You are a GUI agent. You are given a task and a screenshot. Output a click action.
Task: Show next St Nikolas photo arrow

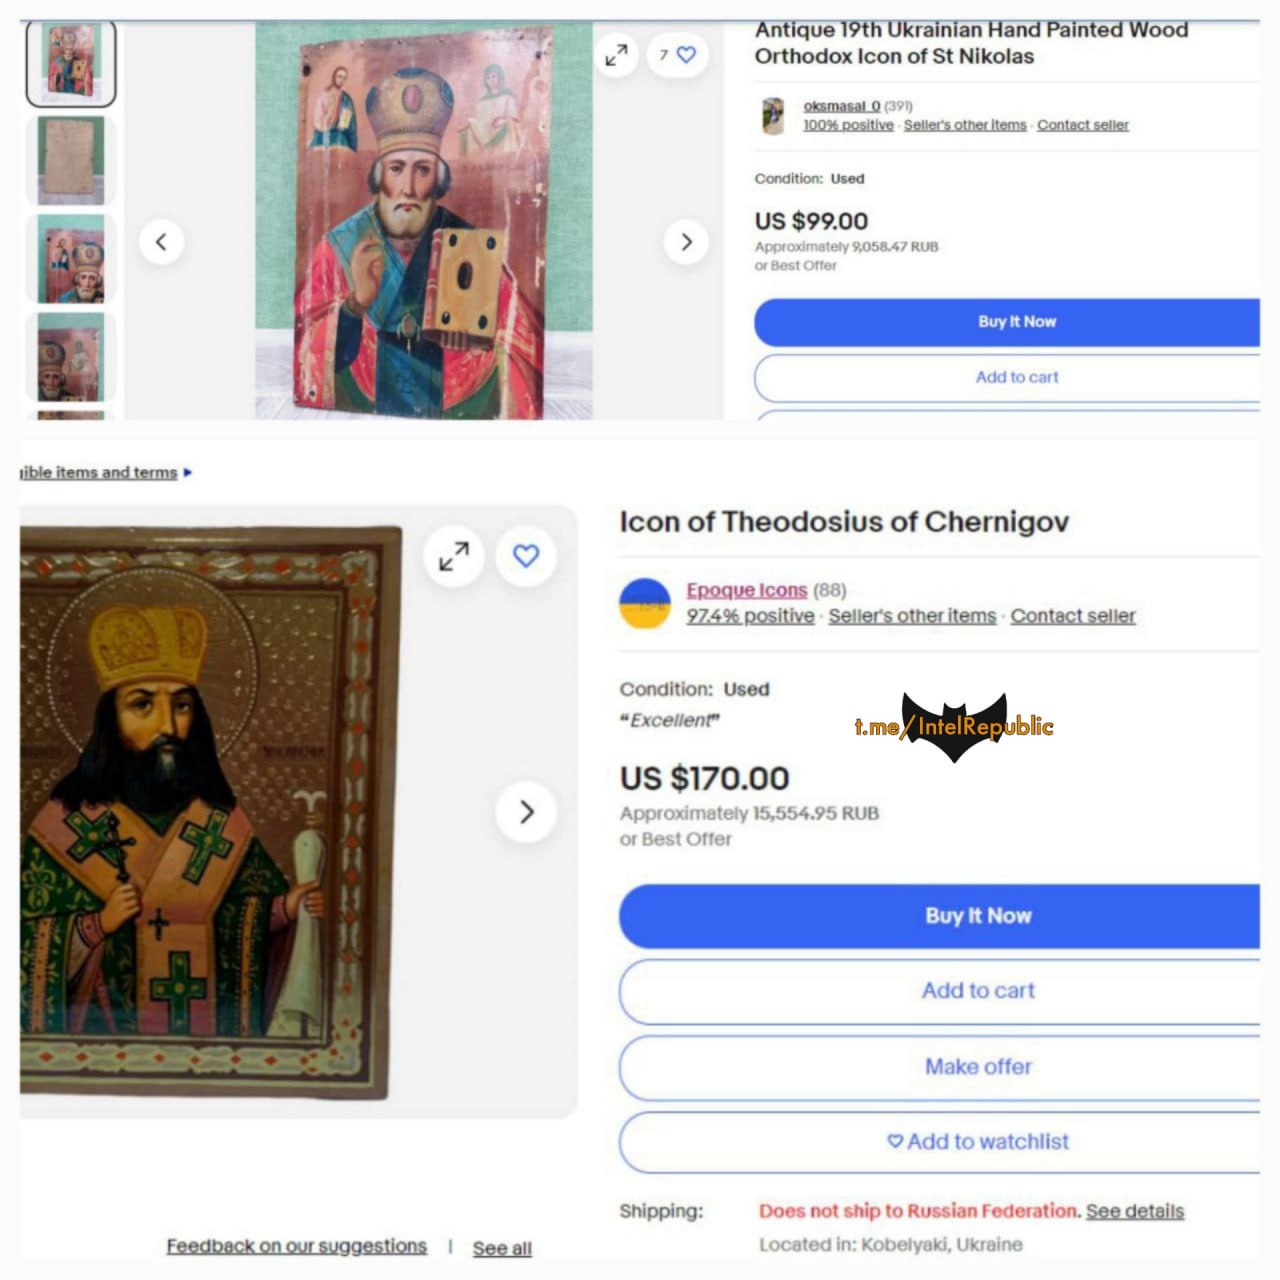(x=686, y=241)
